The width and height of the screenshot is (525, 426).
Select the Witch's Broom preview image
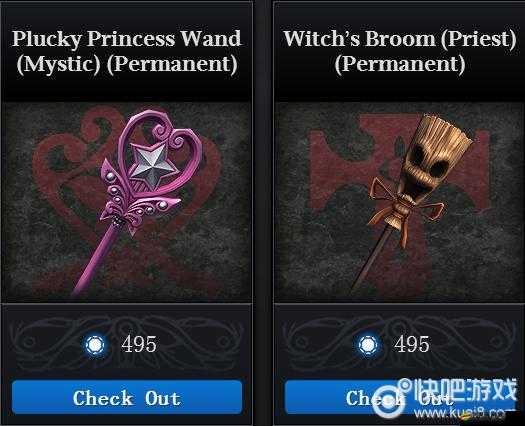pyautogui.click(x=399, y=202)
